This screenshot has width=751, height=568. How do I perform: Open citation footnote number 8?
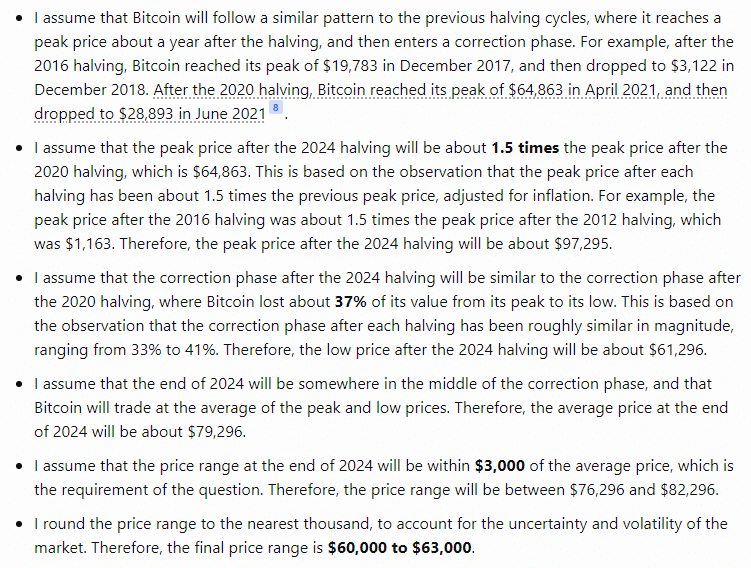(276, 109)
